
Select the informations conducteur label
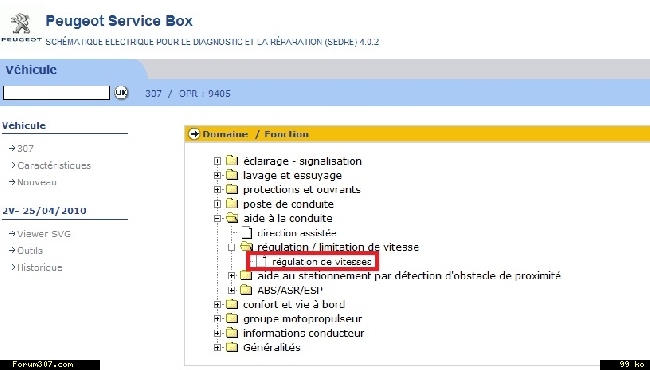pos(303,333)
